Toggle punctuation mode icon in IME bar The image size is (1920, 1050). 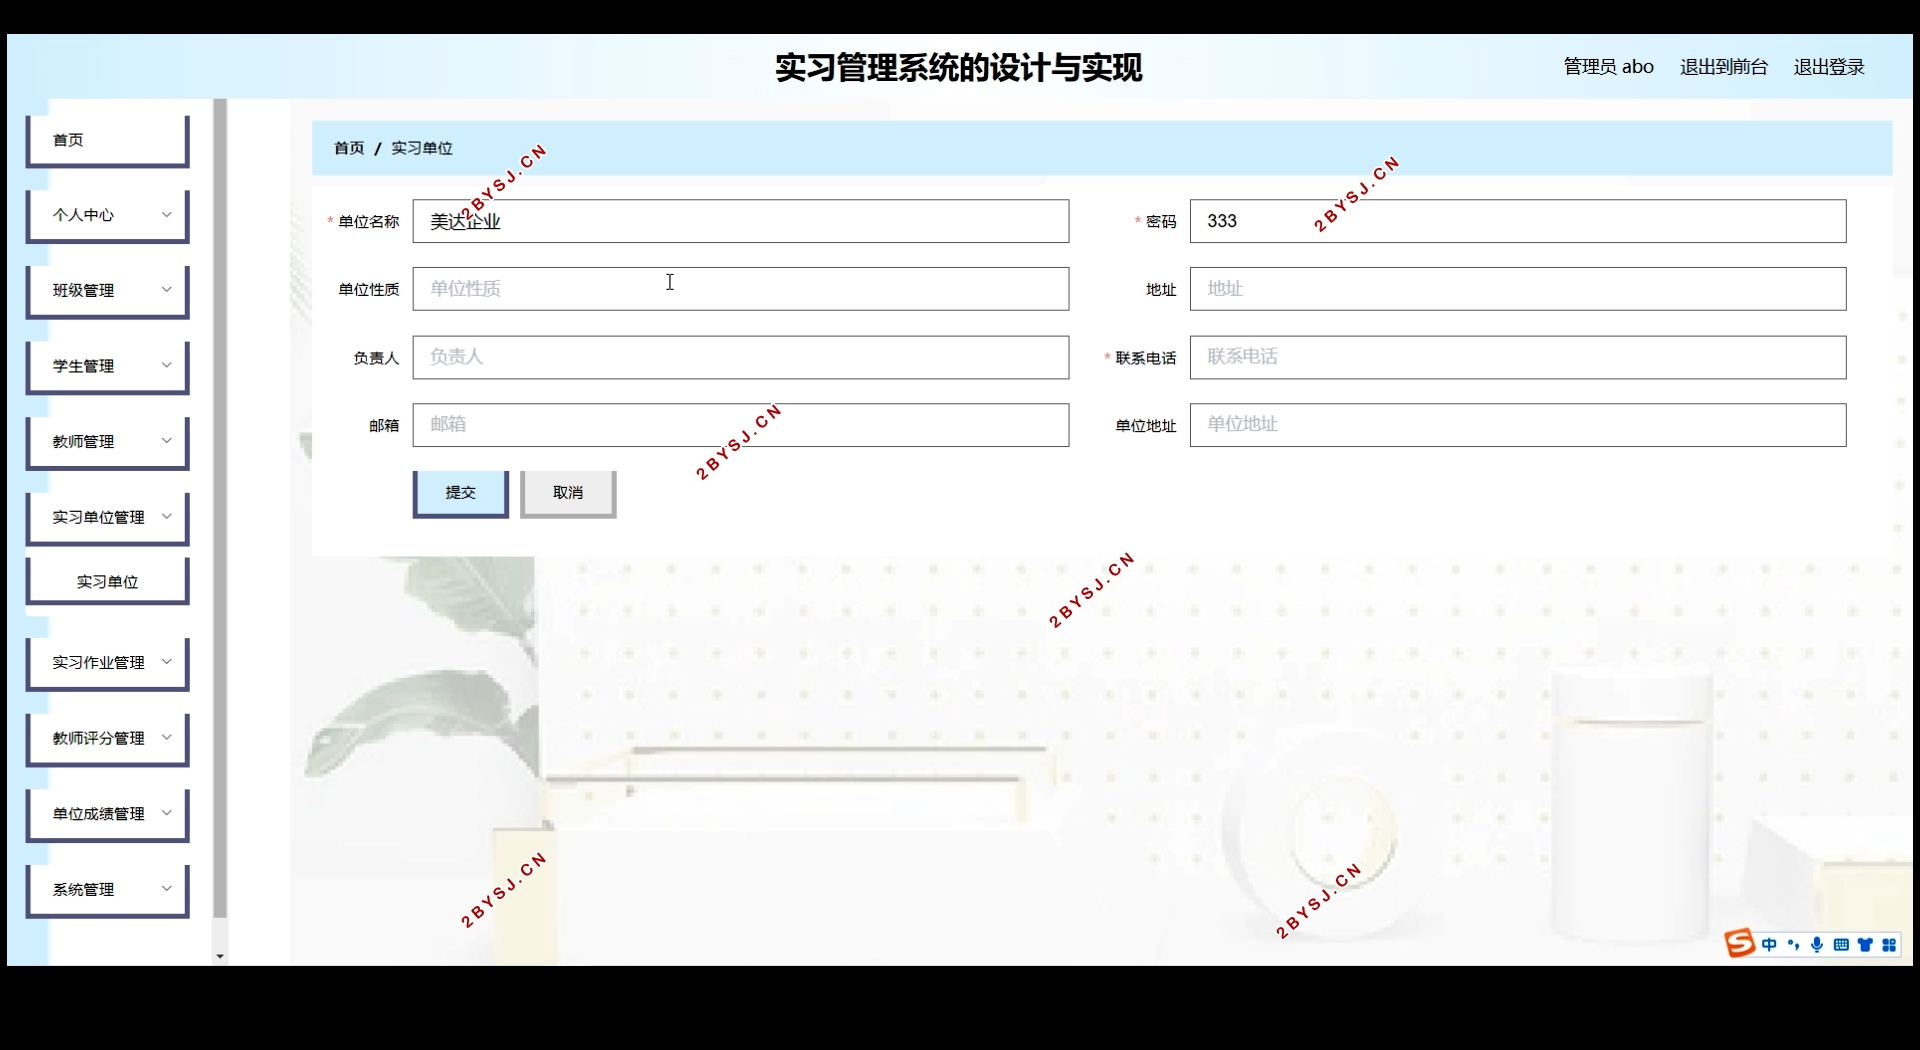[x=1793, y=945]
